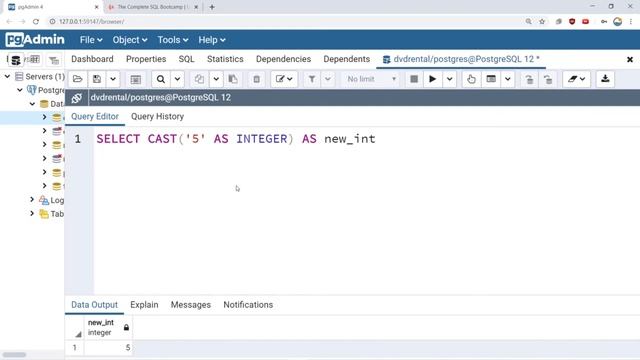This screenshot has height=360, width=640.
Task: Open a new browser tab with plus
Action: [x=212, y=7]
